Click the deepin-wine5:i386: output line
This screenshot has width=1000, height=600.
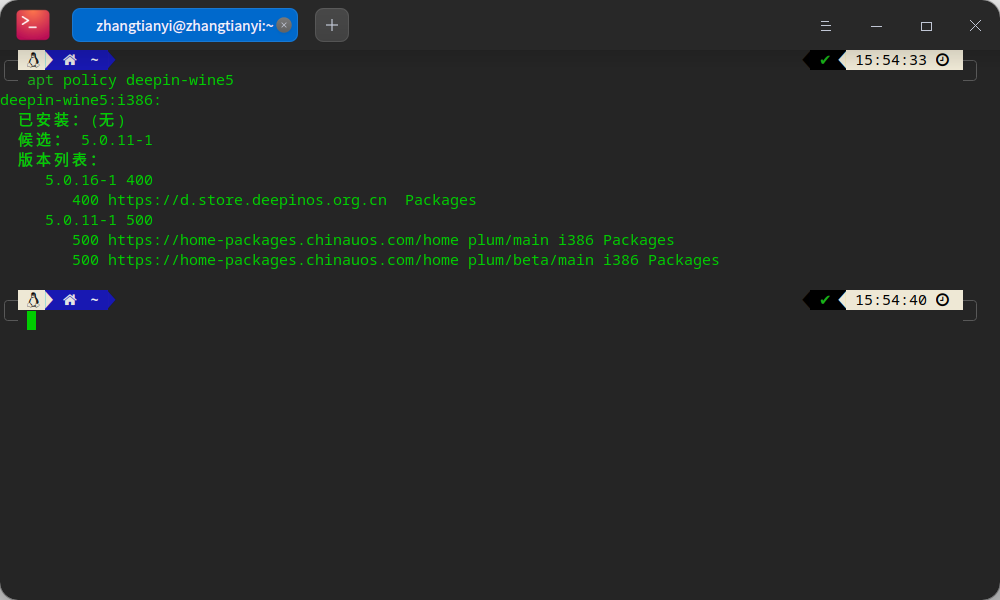pyautogui.click(x=80, y=100)
